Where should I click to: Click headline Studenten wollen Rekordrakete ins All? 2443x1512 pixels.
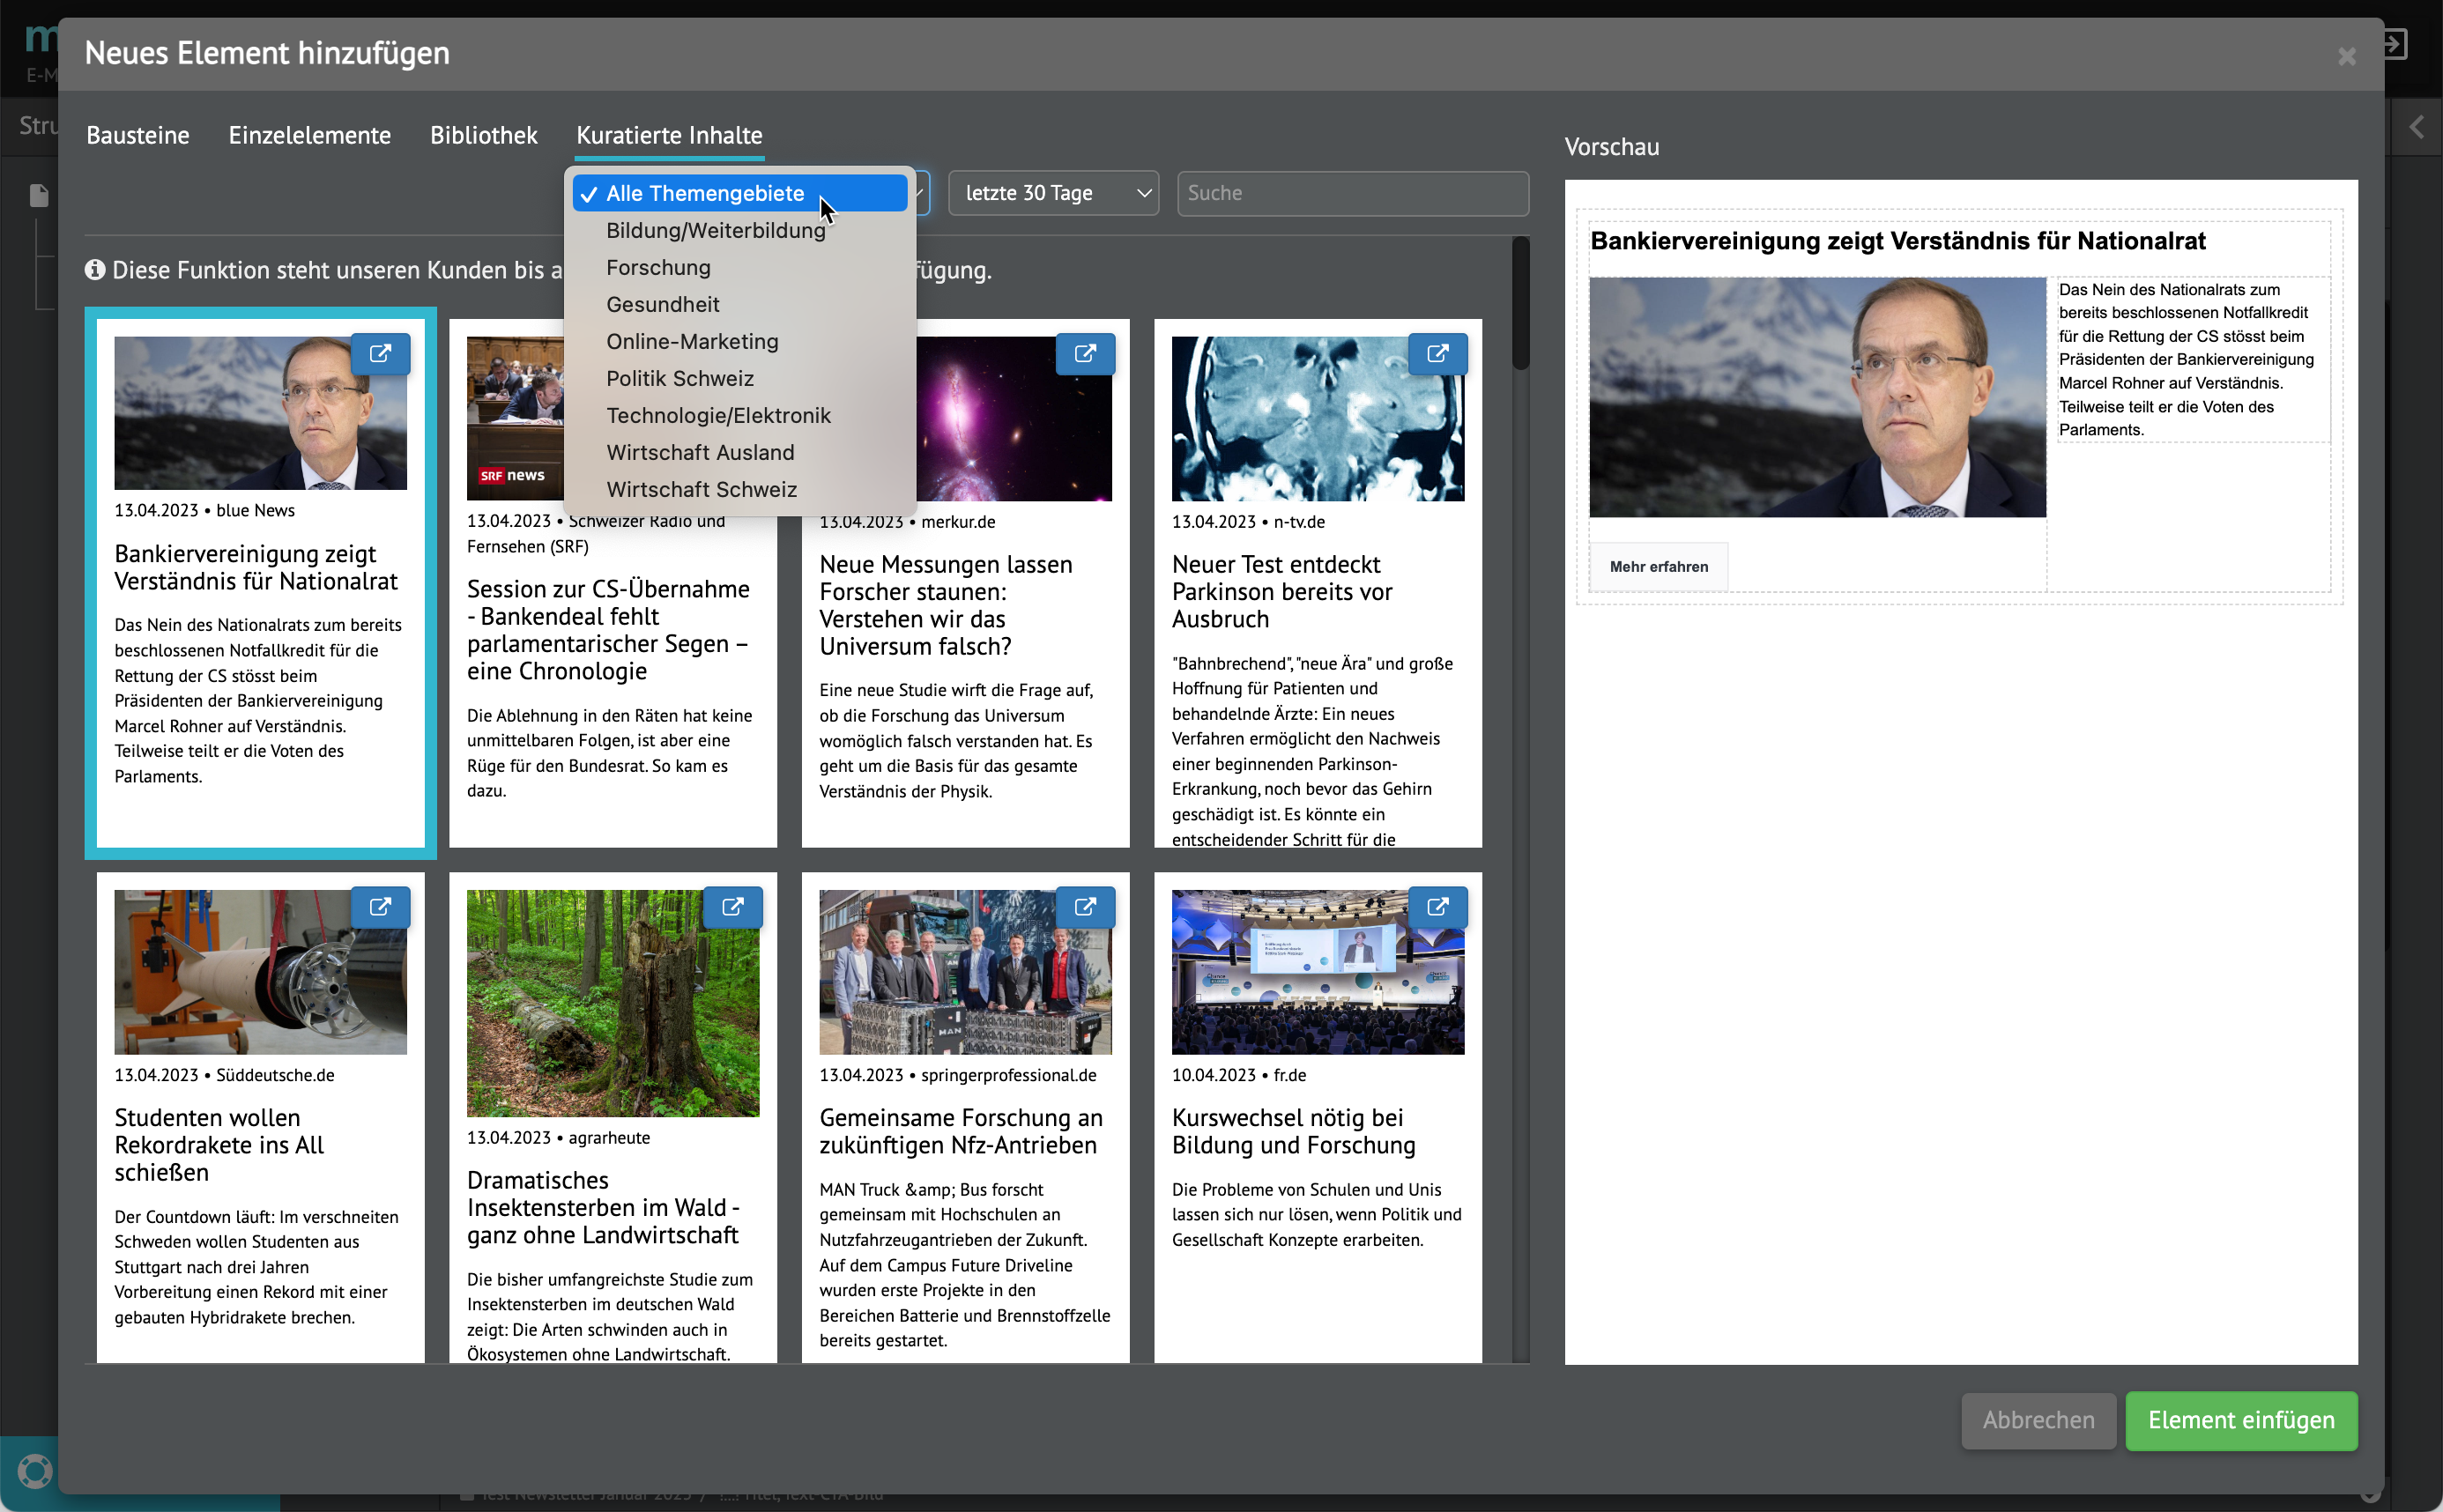[219, 1145]
